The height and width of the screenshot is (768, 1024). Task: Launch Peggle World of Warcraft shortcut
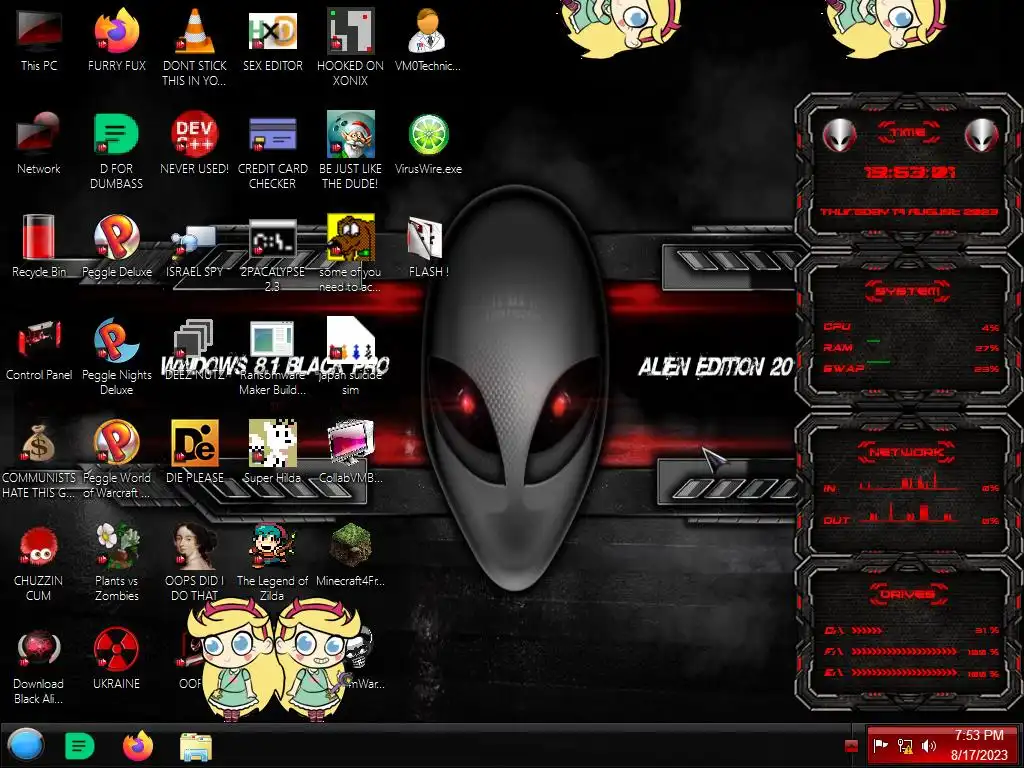pos(116,459)
